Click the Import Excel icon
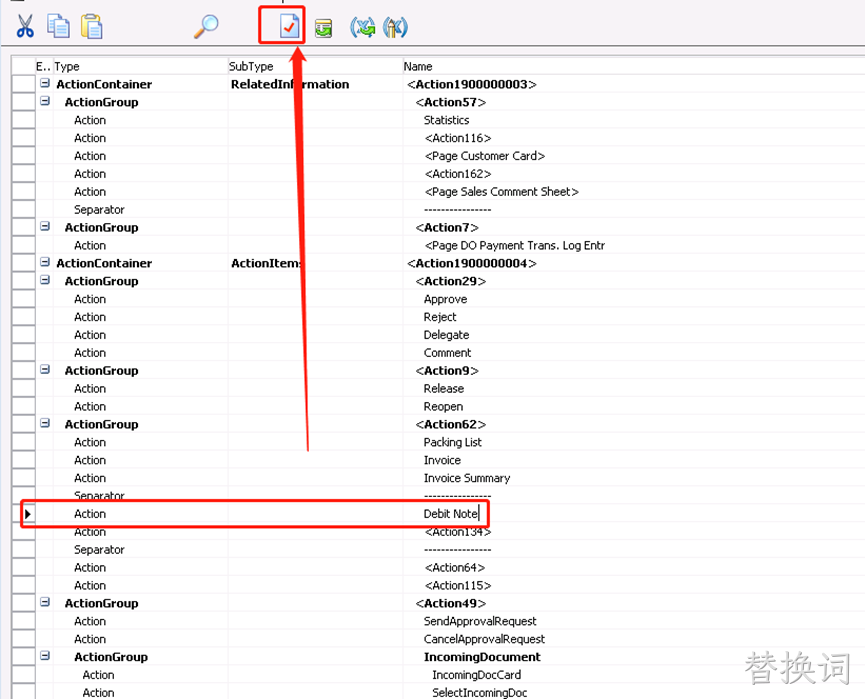Image resolution: width=865 pixels, height=699 pixels. [362, 27]
